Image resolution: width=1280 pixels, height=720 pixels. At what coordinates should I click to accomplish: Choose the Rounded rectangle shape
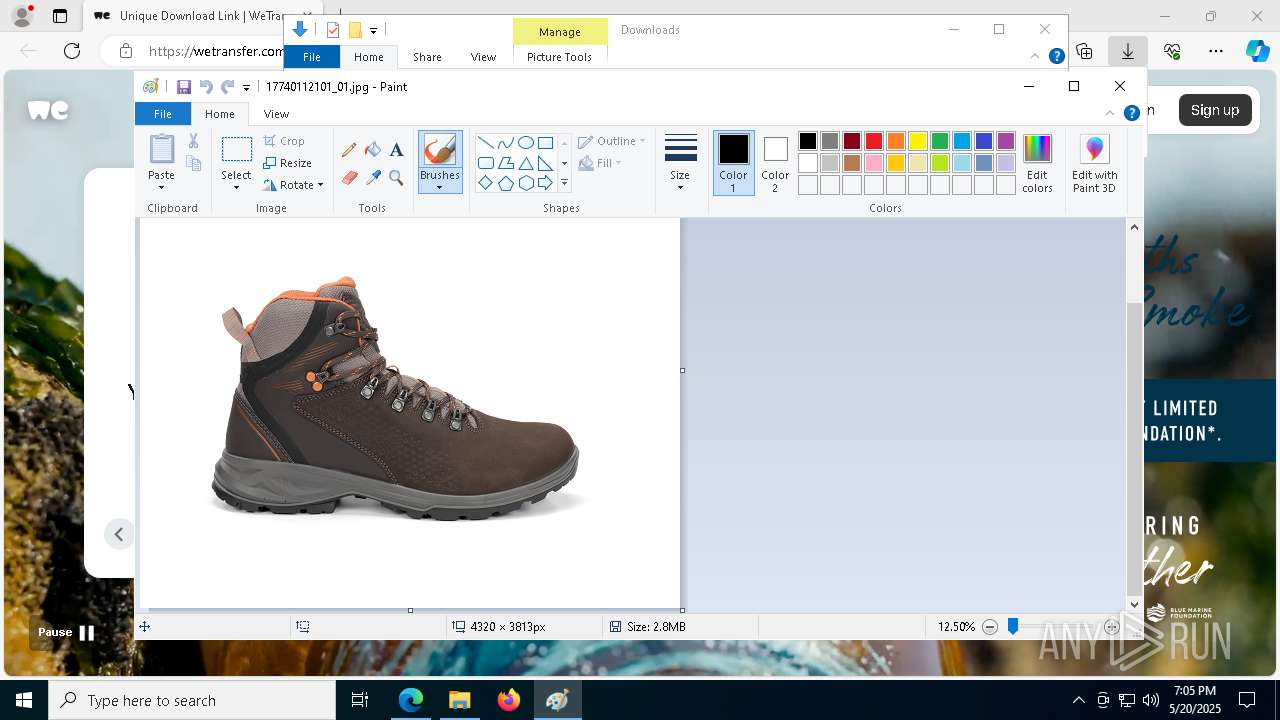pos(485,163)
